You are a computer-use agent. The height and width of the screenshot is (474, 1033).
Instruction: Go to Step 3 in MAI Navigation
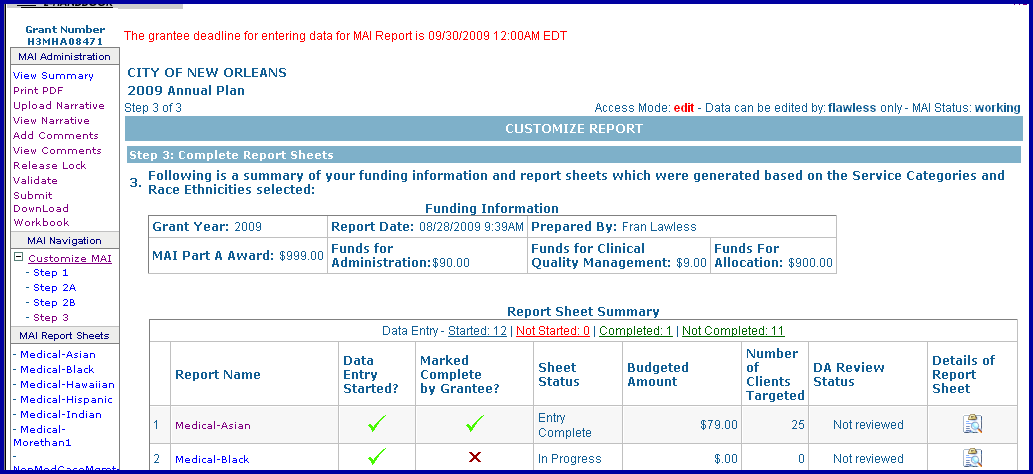[x=51, y=318]
